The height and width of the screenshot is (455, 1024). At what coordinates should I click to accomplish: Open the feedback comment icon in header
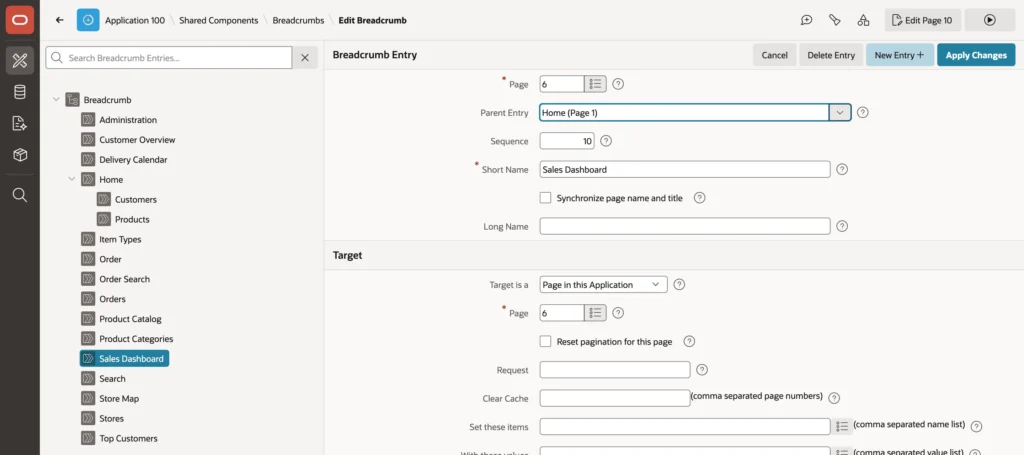(x=807, y=20)
